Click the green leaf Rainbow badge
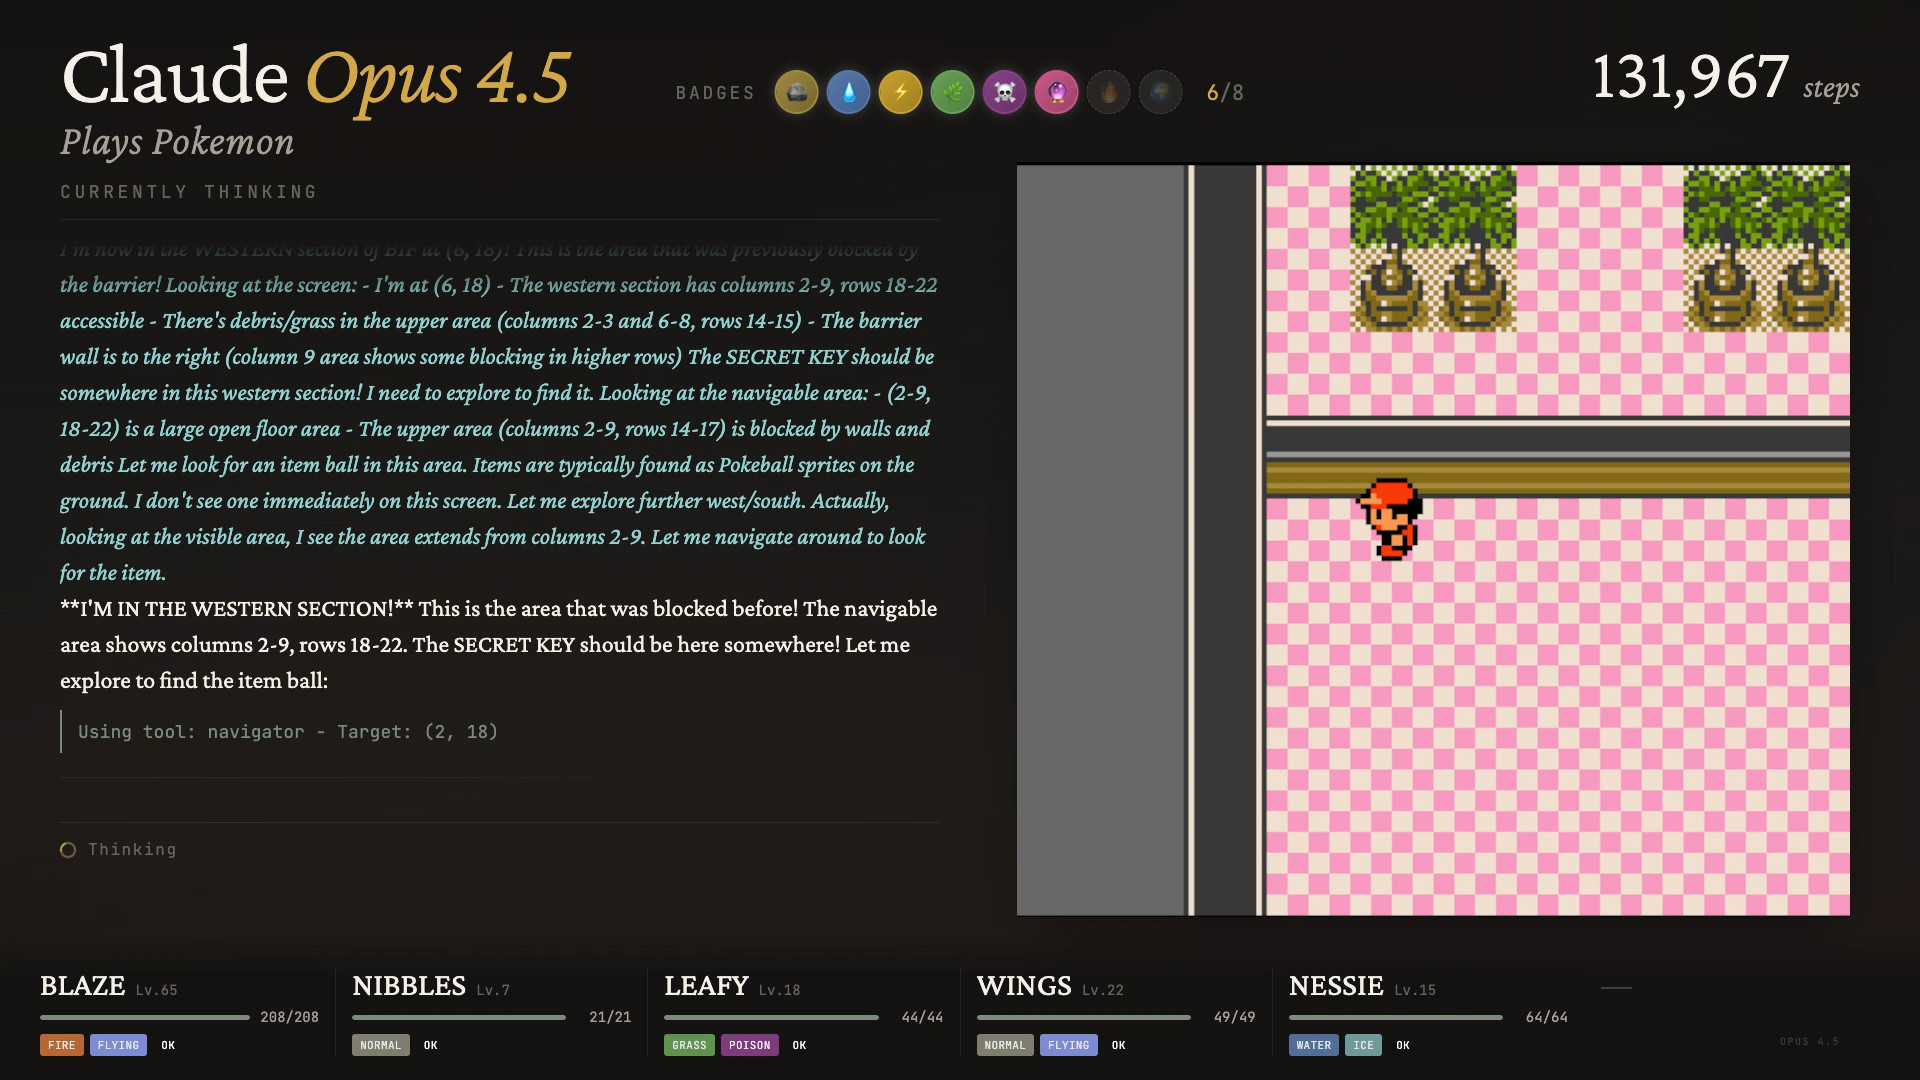1920x1080 pixels. tap(952, 93)
